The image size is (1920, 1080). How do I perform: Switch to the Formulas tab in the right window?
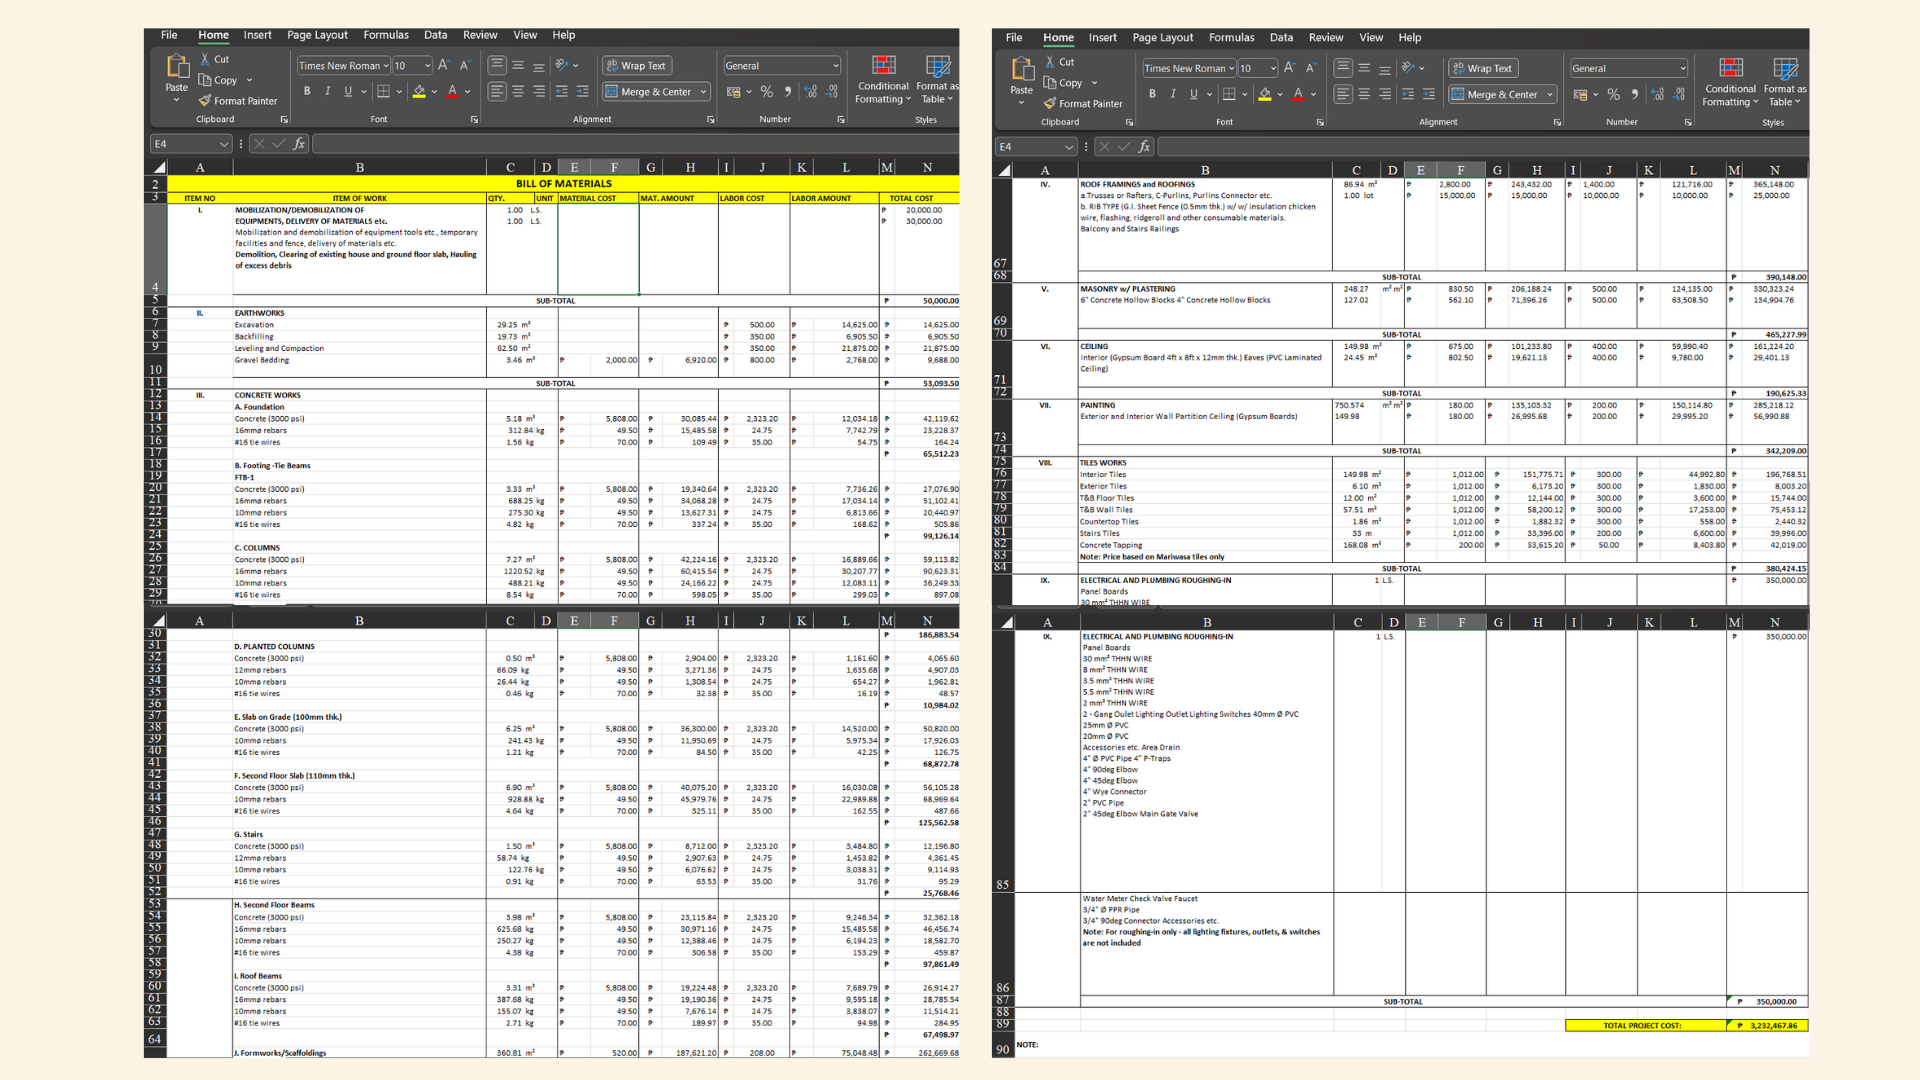pos(1231,38)
